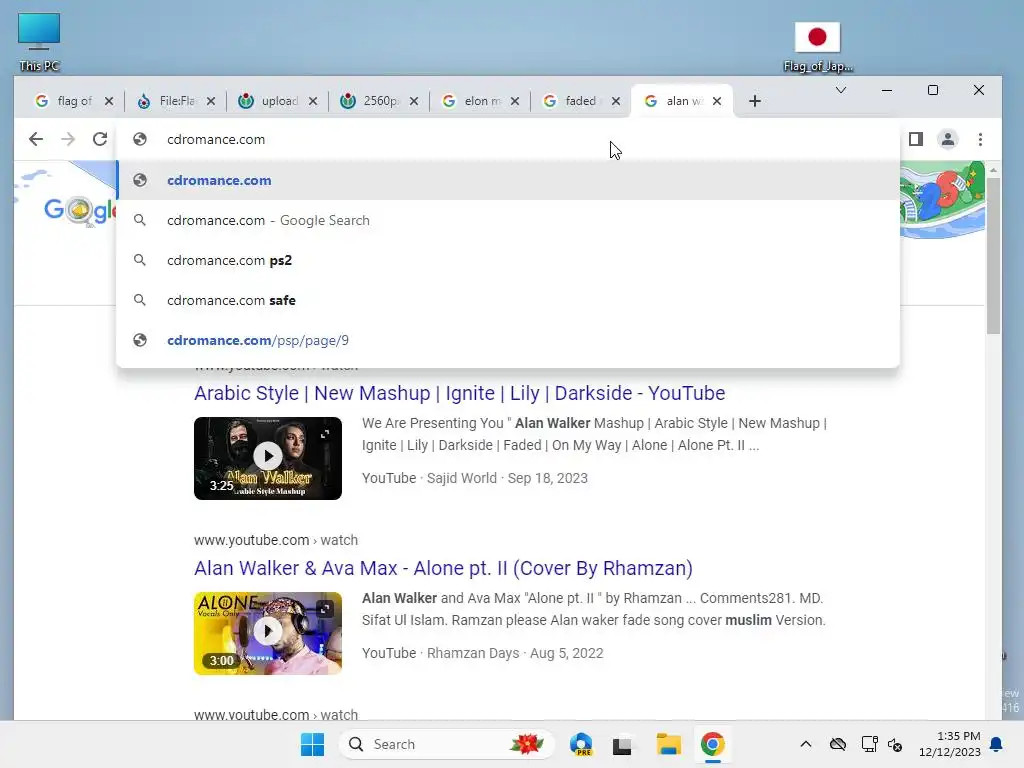1024x768 pixels.
Task: Select the cdromance.com URL suggestion
Action: [x=508, y=180]
